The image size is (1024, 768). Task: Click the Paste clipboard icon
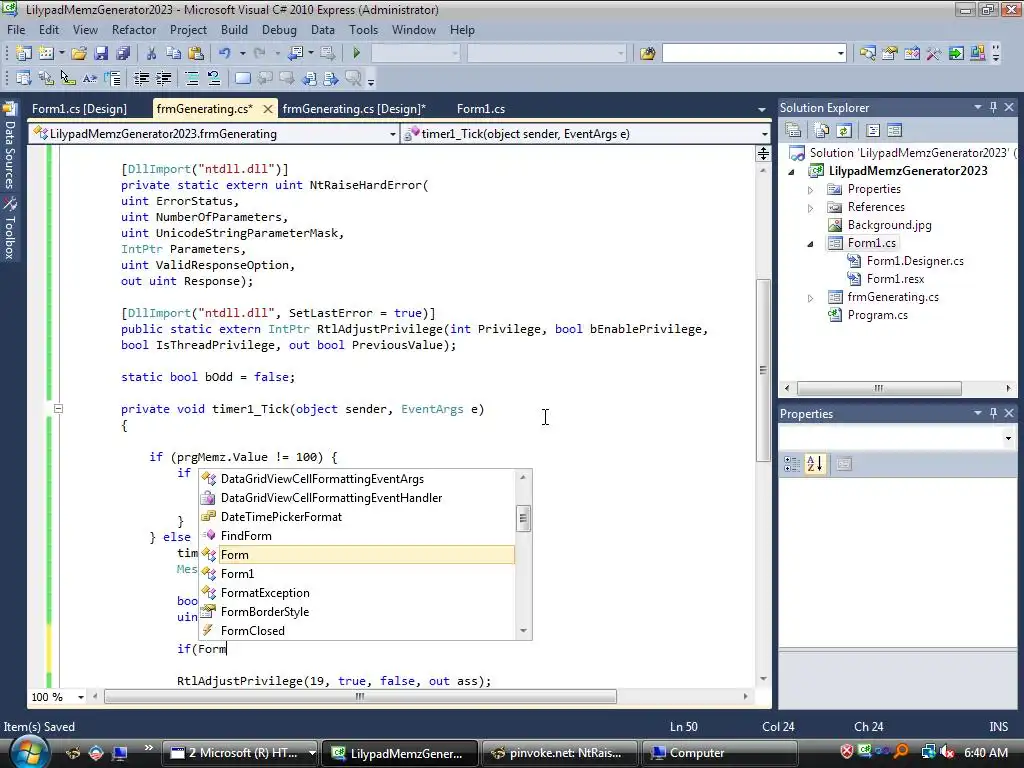tap(195, 53)
